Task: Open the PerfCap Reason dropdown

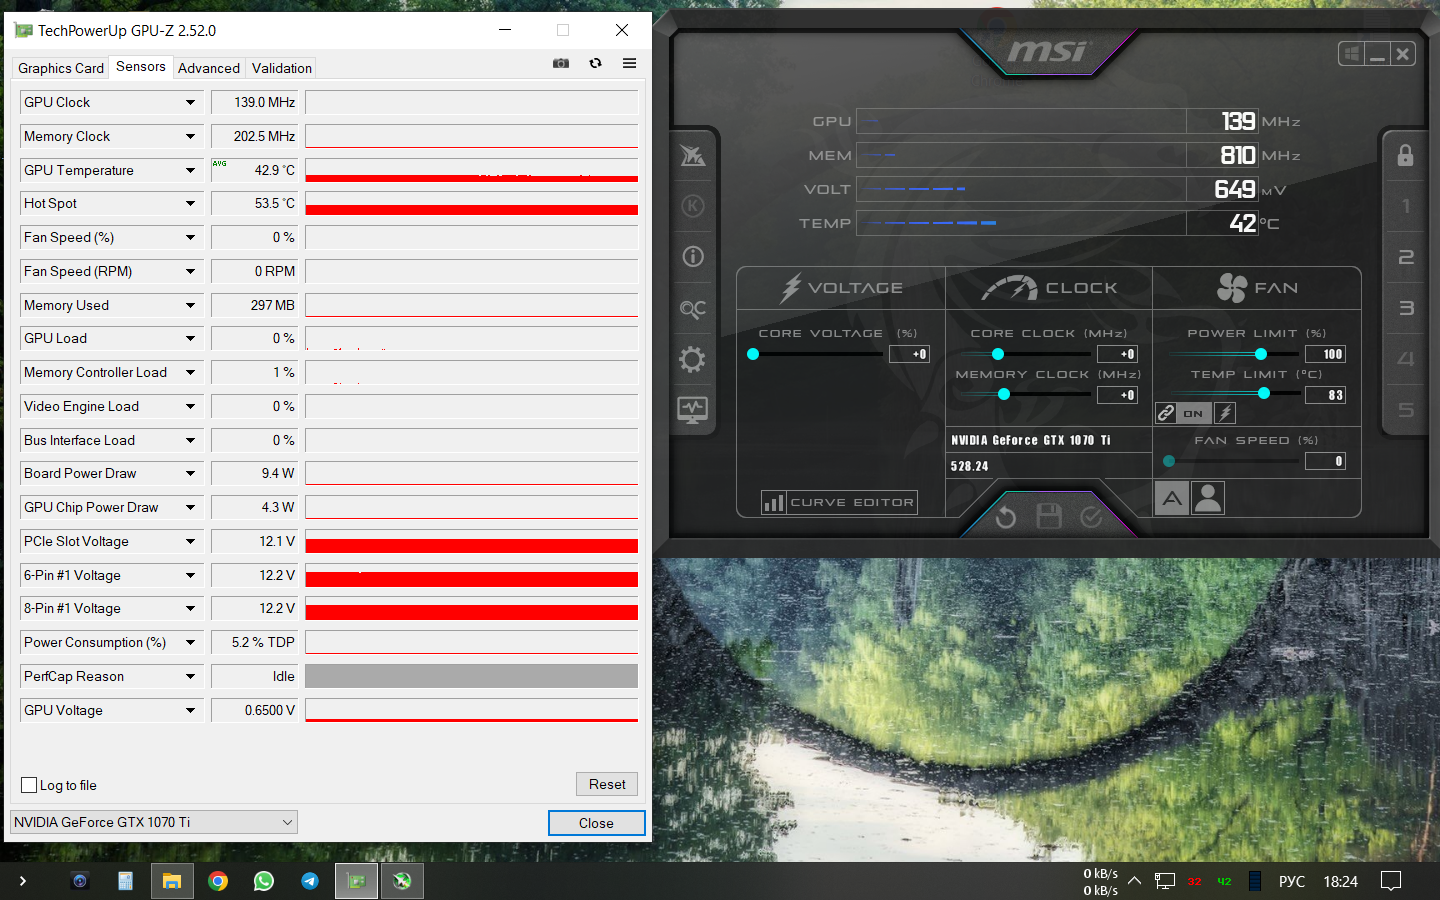Action: (190, 676)
